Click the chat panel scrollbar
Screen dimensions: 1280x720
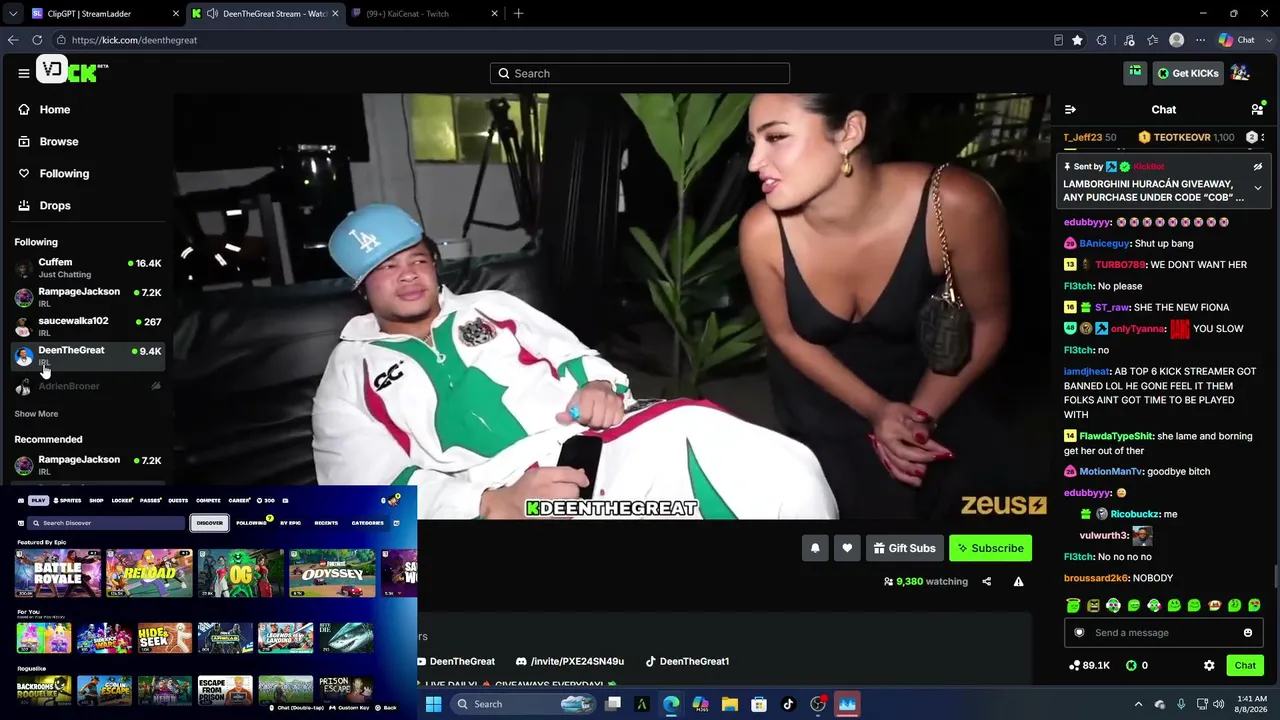coord(1275,577)
